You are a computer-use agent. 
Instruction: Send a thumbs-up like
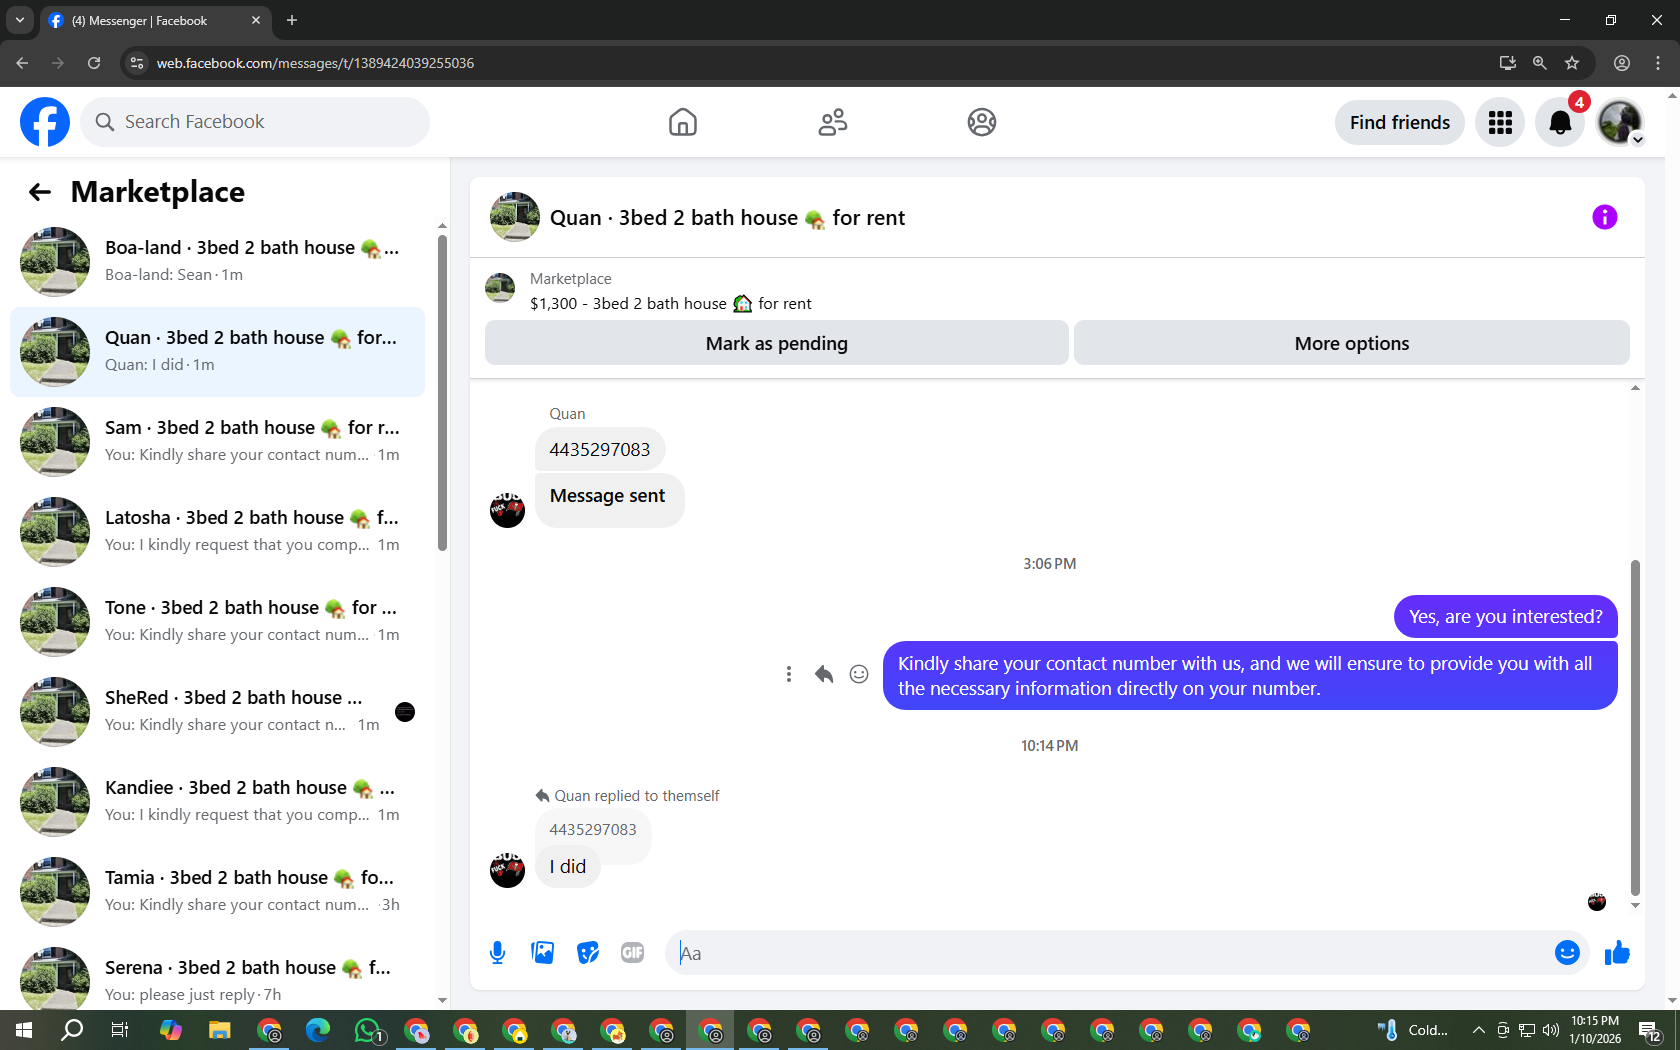pyautogui.click(x=1617, y=953)
